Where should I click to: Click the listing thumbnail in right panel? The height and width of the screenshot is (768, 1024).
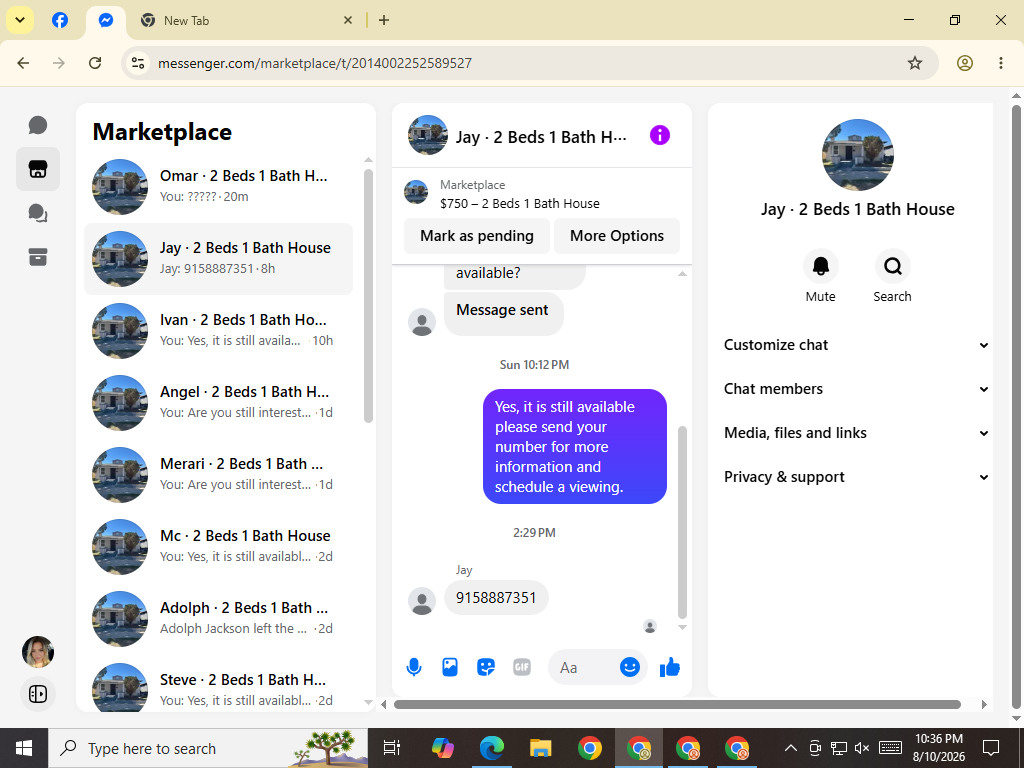[857, 155]
